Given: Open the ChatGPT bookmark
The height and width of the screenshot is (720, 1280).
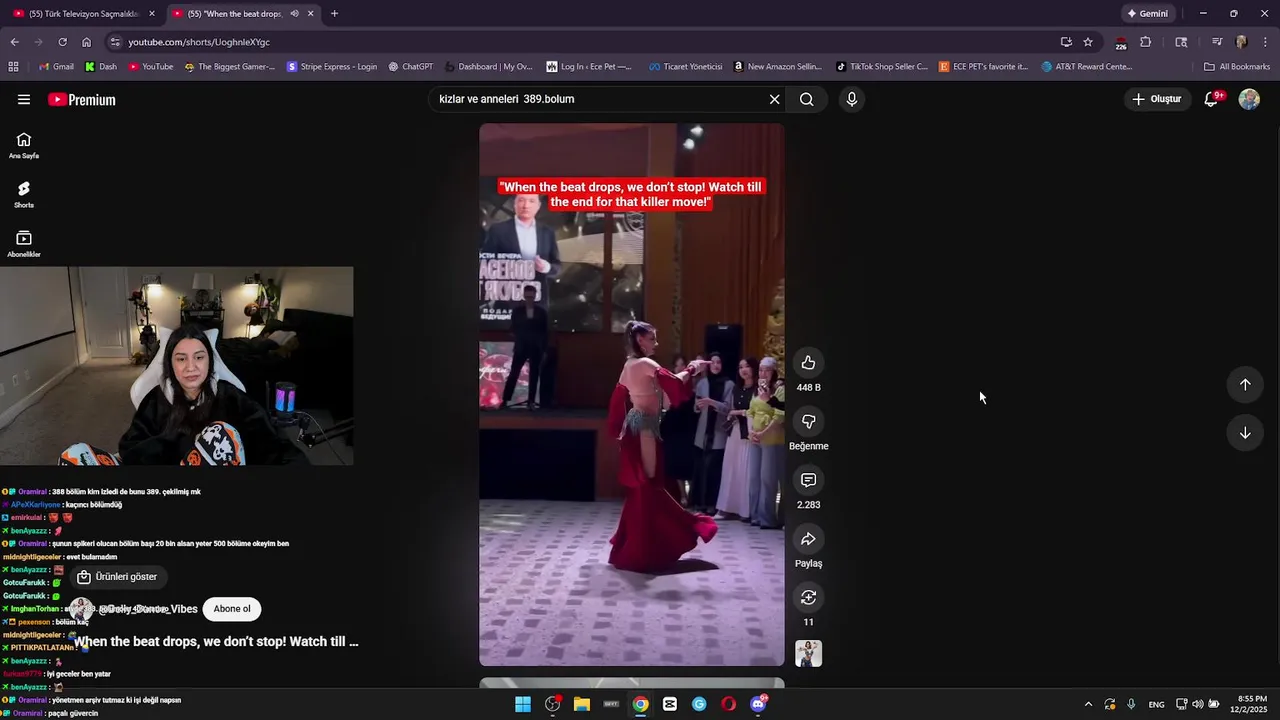Looking at the screenshot, I should 411,67.
